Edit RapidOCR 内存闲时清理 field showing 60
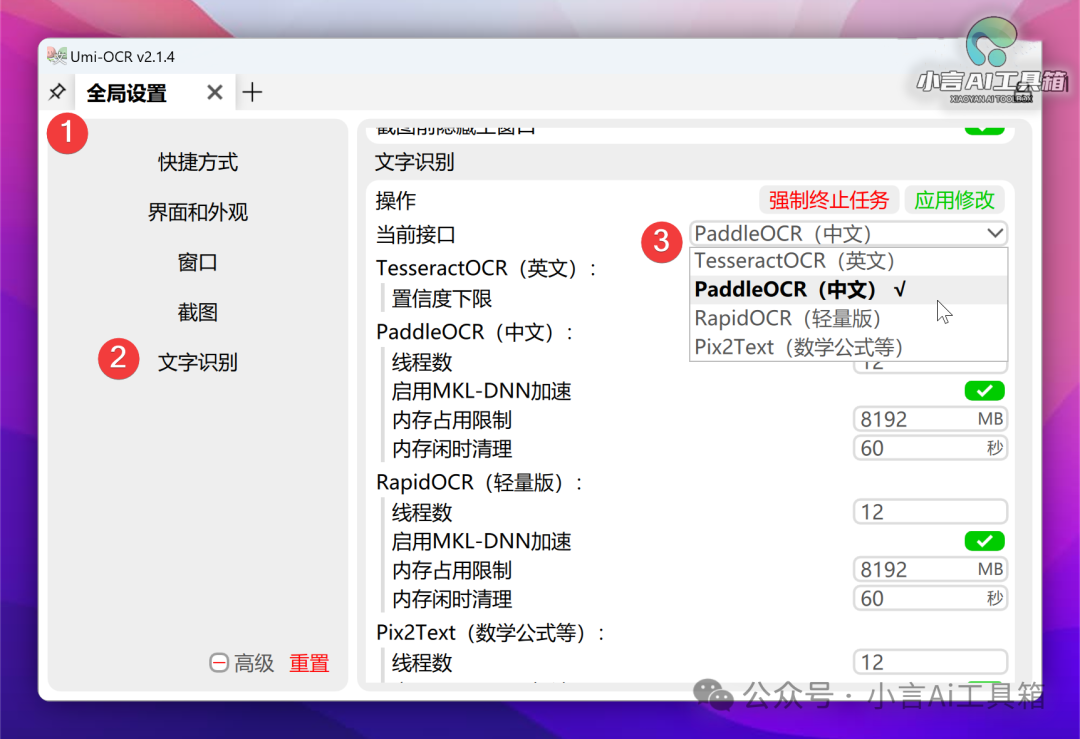1080x739 pixels. (930, 599)
